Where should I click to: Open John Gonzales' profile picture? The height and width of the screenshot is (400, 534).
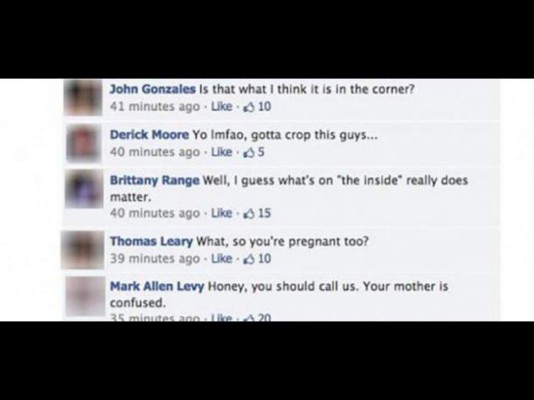click(x=83, y=97)
